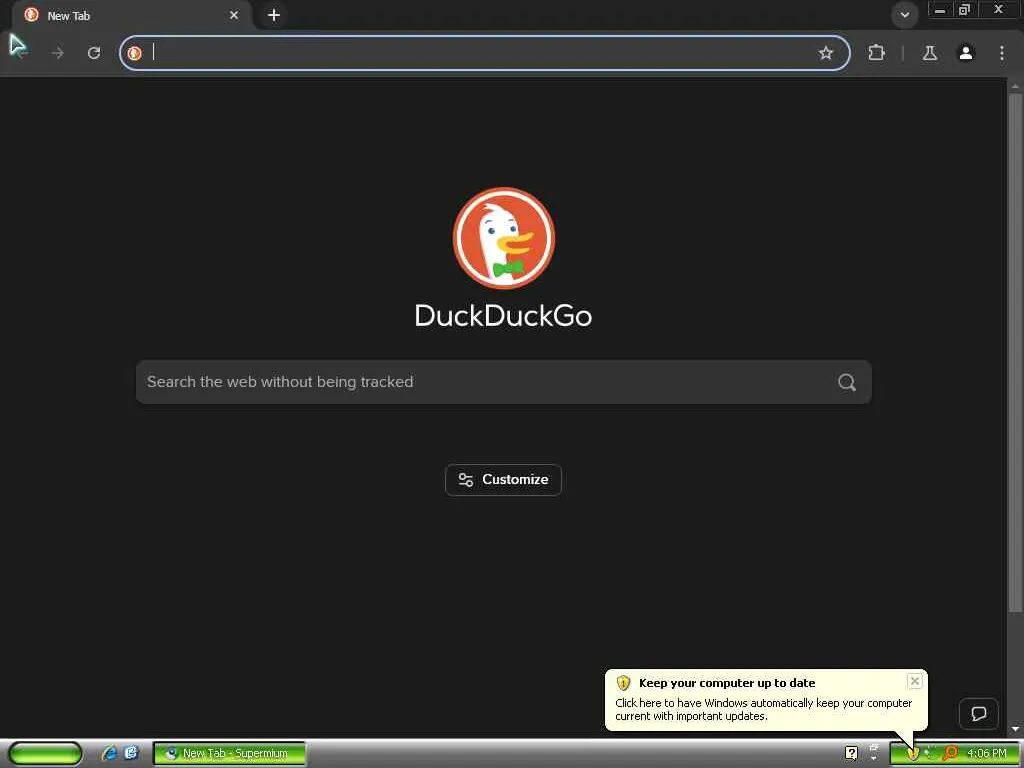This screenshot has width=1024, height=768.
Task: Bookmark this tab with the star icon
Action: click(x=826, y=53)
